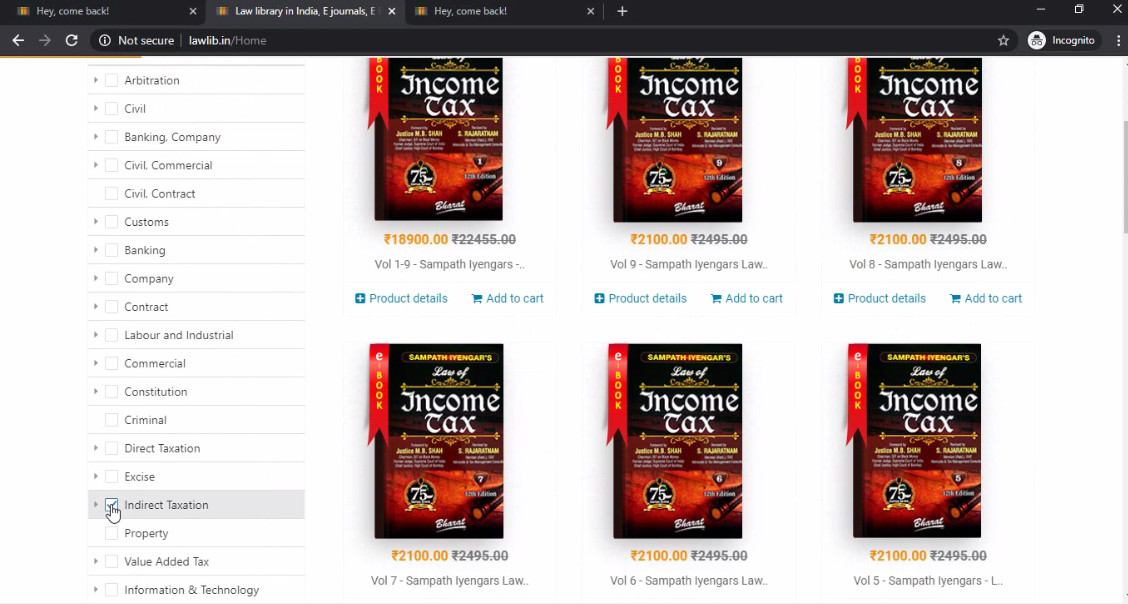Expand the Arbitration tree node
This screenshot has height=604, width=1128.
tap(96, 81)
